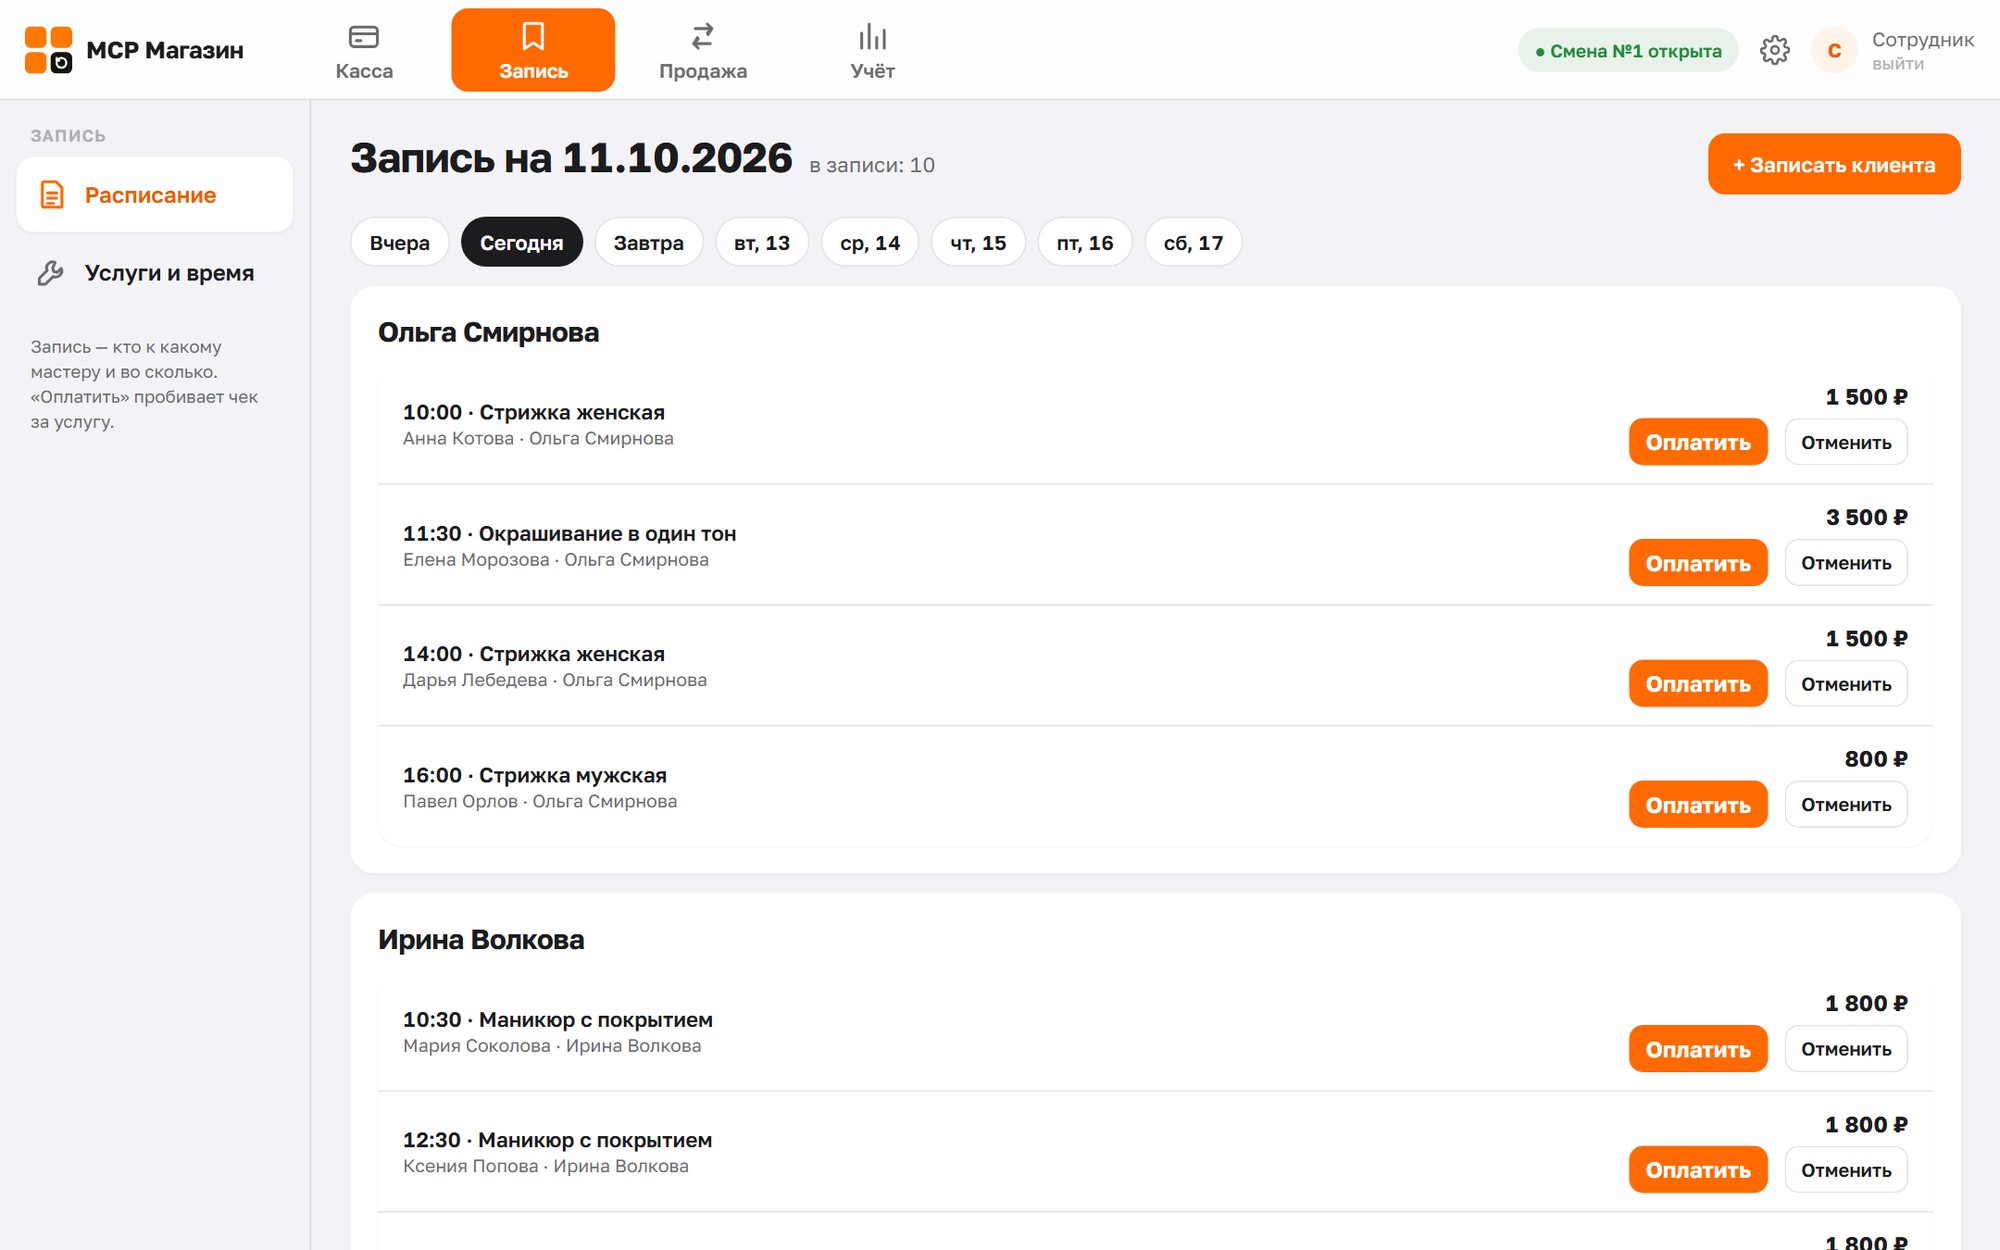Click the Запись bookmark icon
Image resolution: width=2000 pixels, height=1250 pixels.
[533, 37]
